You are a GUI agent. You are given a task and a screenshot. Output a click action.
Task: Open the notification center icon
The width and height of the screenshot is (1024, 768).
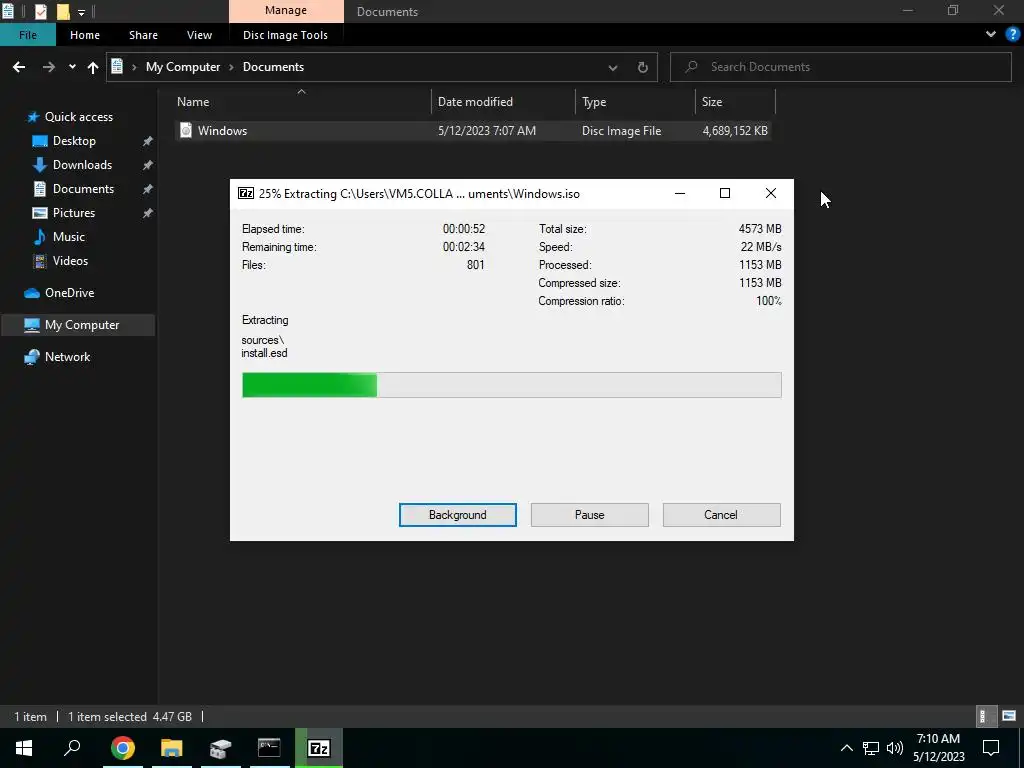point(991,748)
